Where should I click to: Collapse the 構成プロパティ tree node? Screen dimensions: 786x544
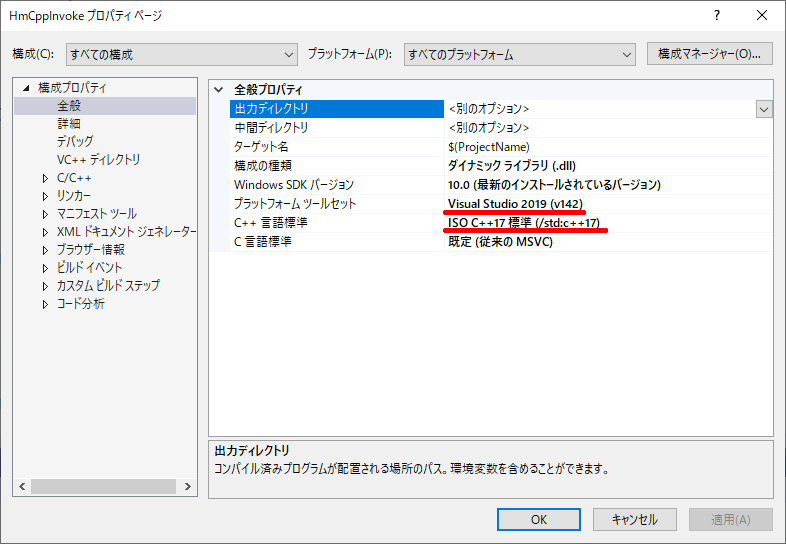27,88
